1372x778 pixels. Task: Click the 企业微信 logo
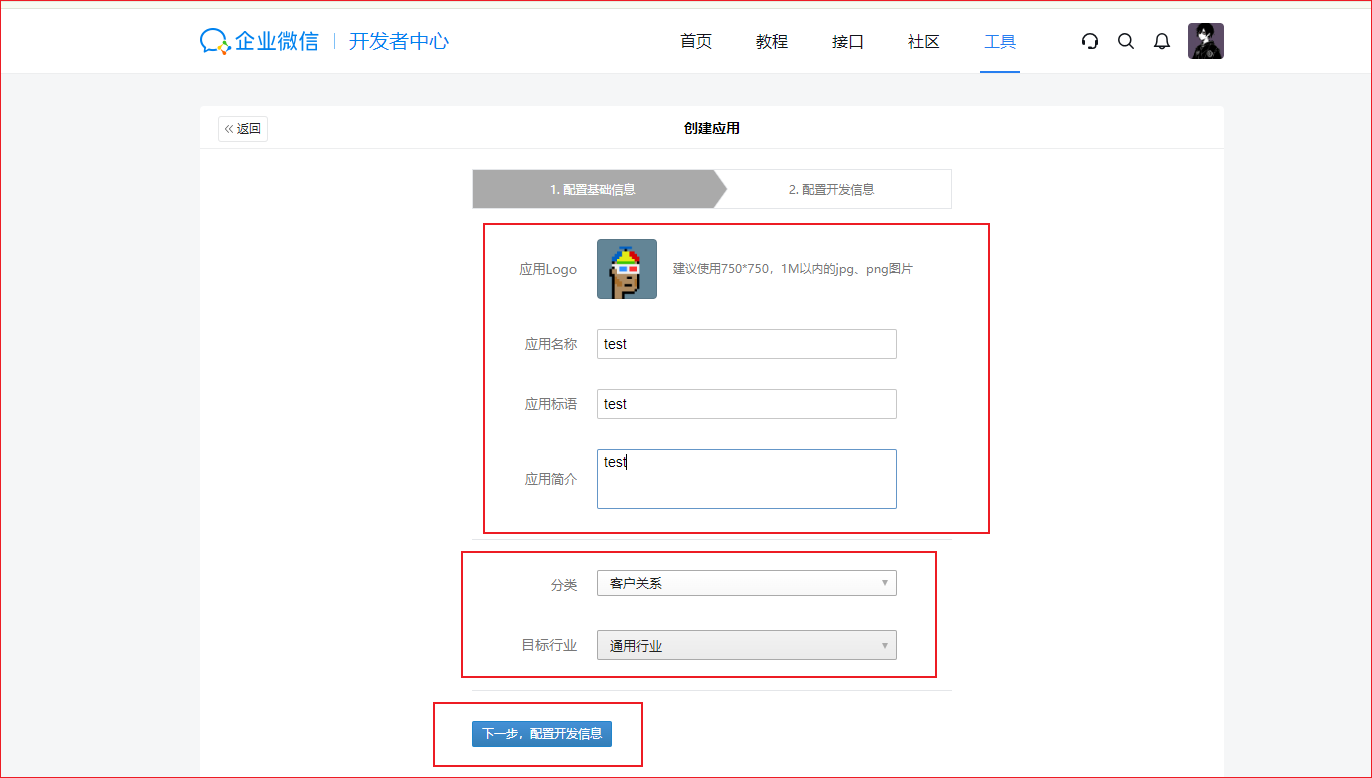(x=260, y=41)
